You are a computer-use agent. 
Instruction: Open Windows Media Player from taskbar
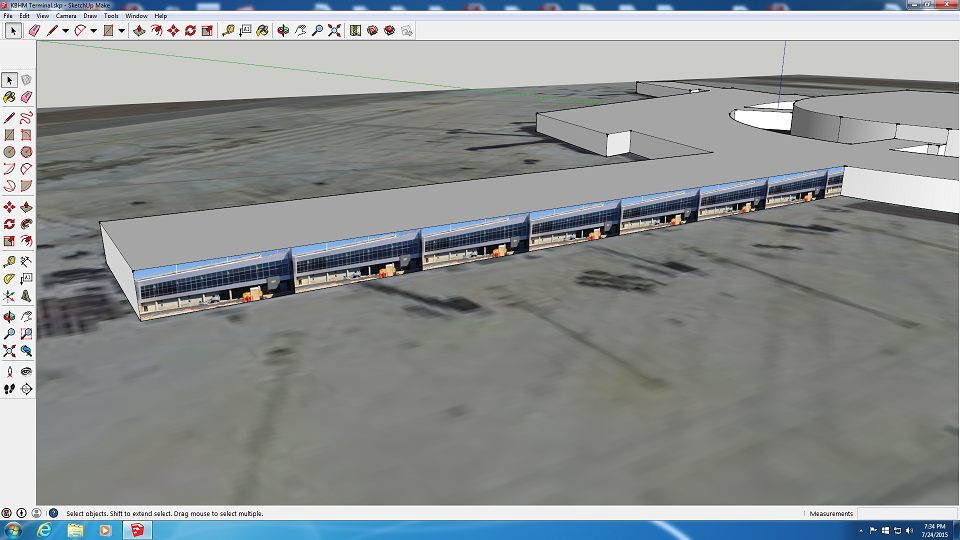click(105, 530)
